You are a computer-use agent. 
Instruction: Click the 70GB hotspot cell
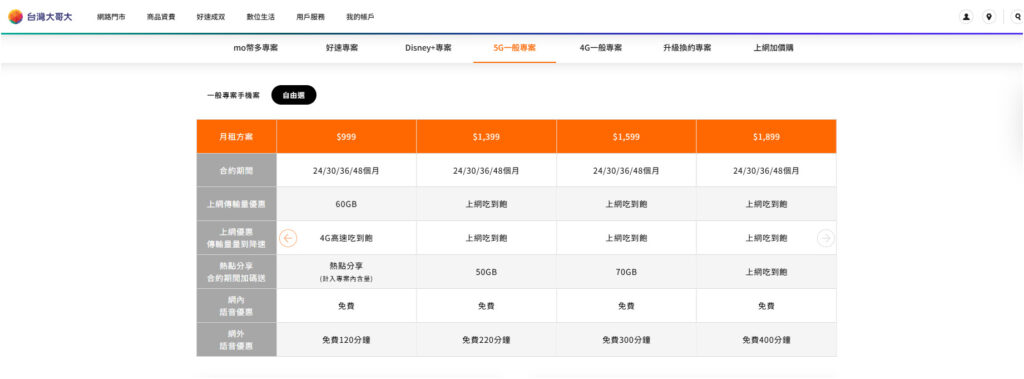click(x=626, y=272)
